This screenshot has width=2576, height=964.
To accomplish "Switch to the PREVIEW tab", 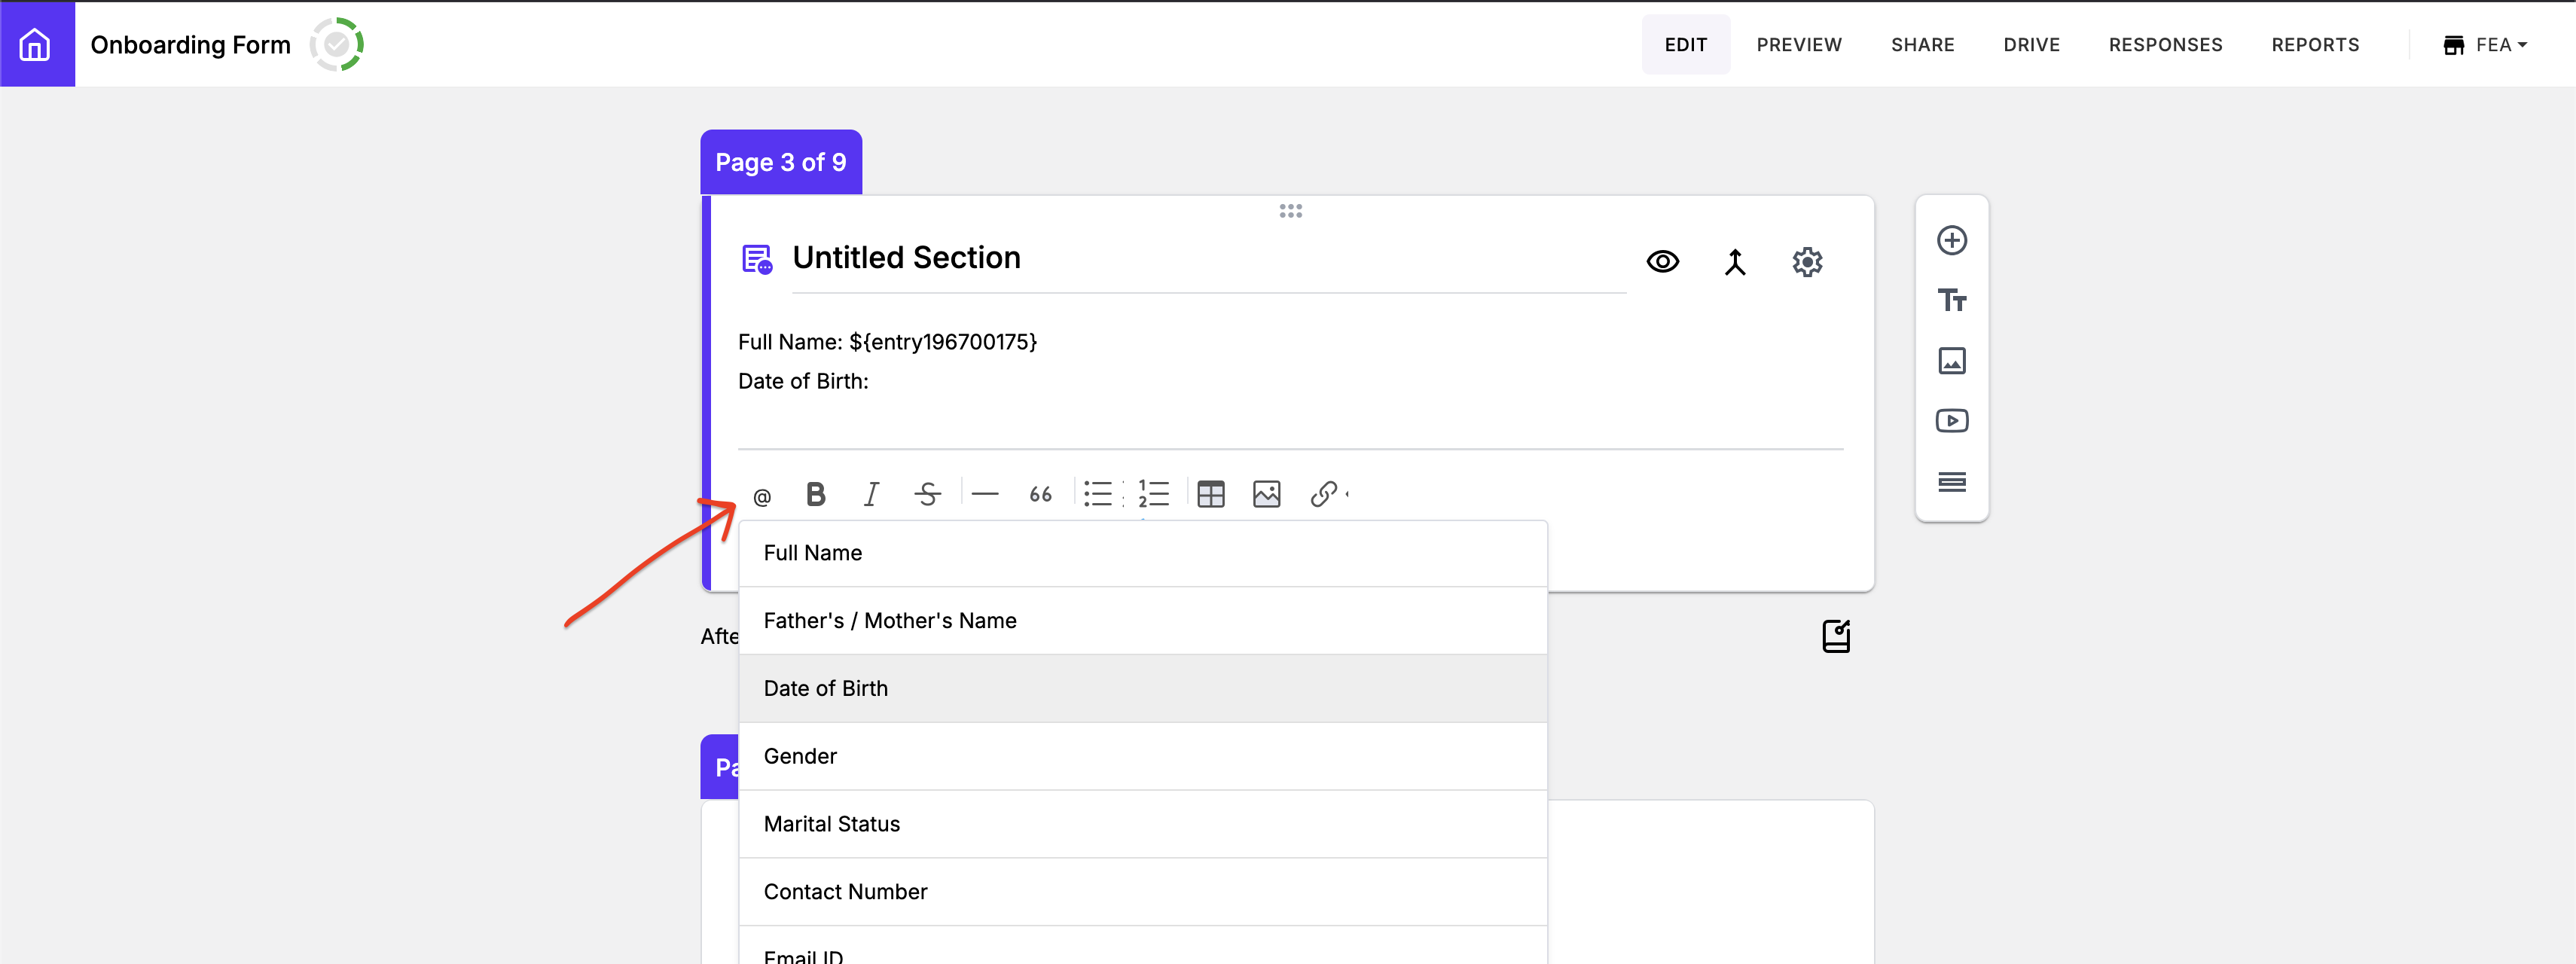I will (x=1798, y=45).
